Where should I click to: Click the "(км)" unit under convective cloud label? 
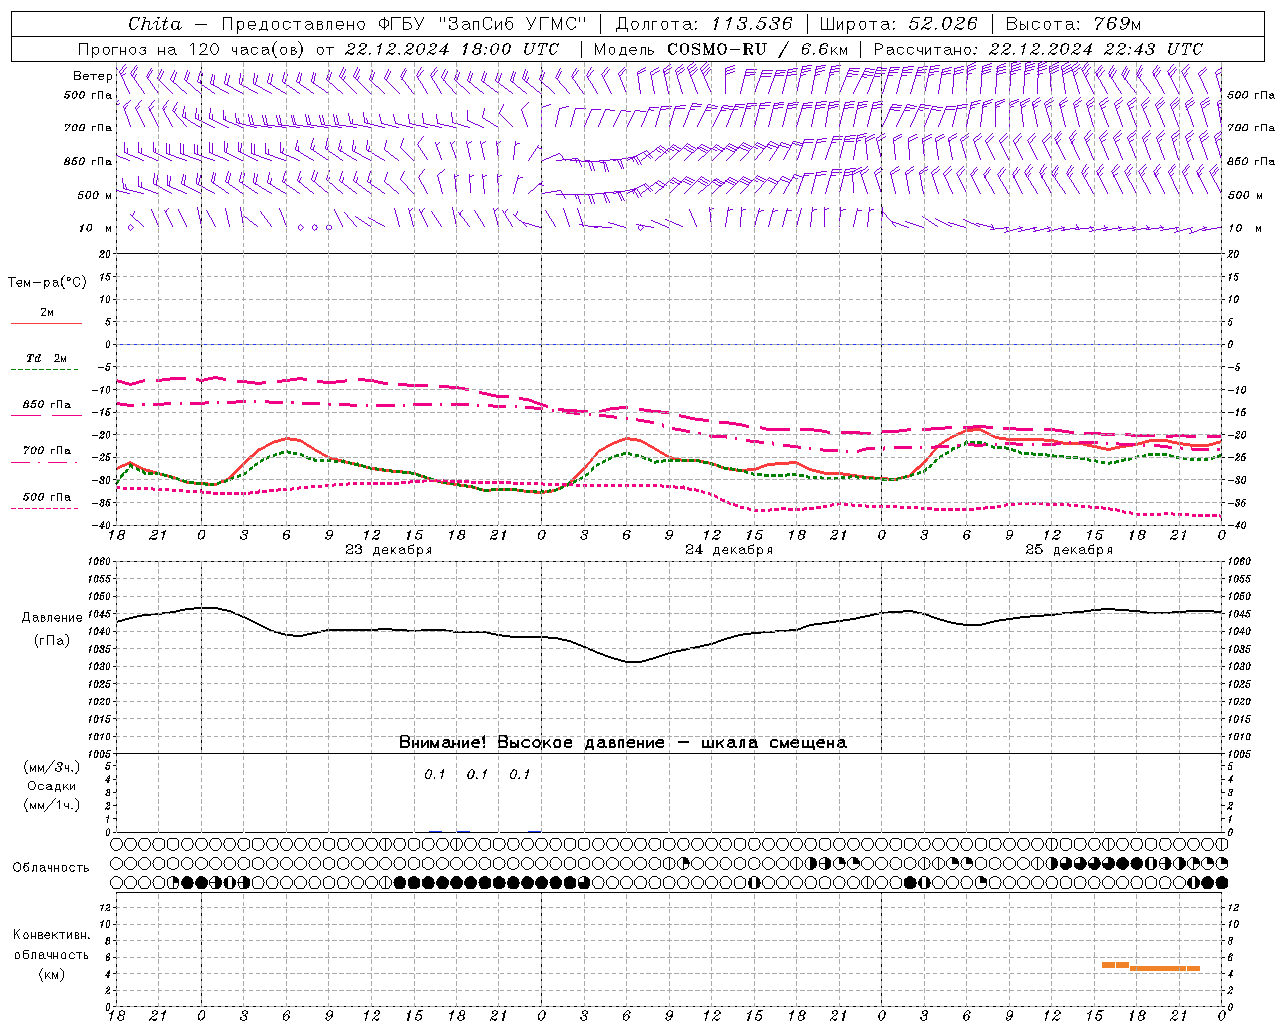pyautogui.click(x=52, y=974)
